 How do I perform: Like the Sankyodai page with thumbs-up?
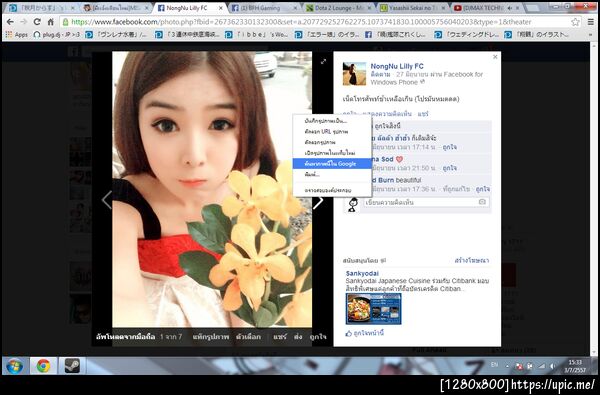365,333
